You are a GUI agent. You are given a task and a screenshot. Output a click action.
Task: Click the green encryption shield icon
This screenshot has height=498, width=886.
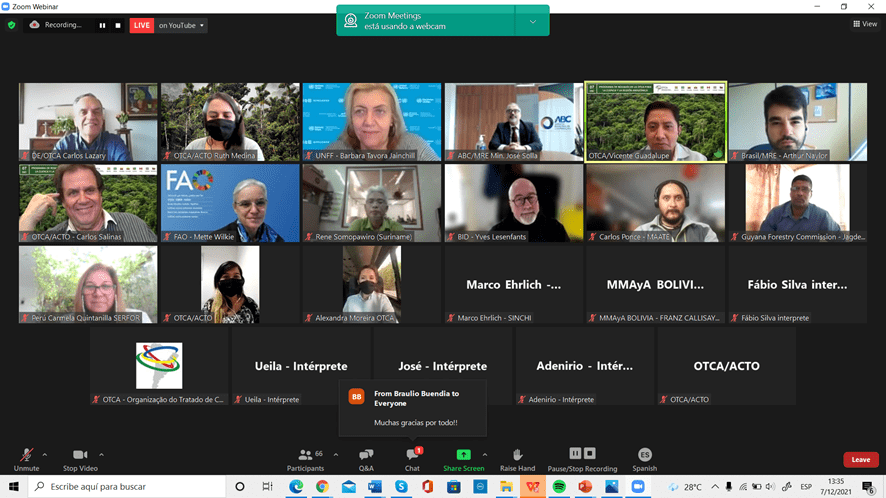[x=12, y=25]
